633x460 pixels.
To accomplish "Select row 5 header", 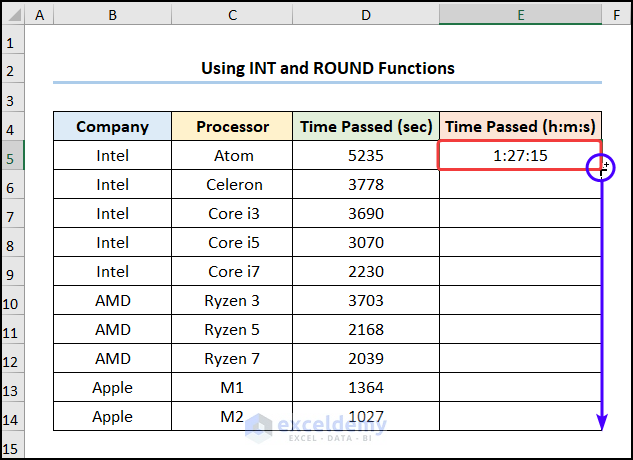I will [12, 156].
